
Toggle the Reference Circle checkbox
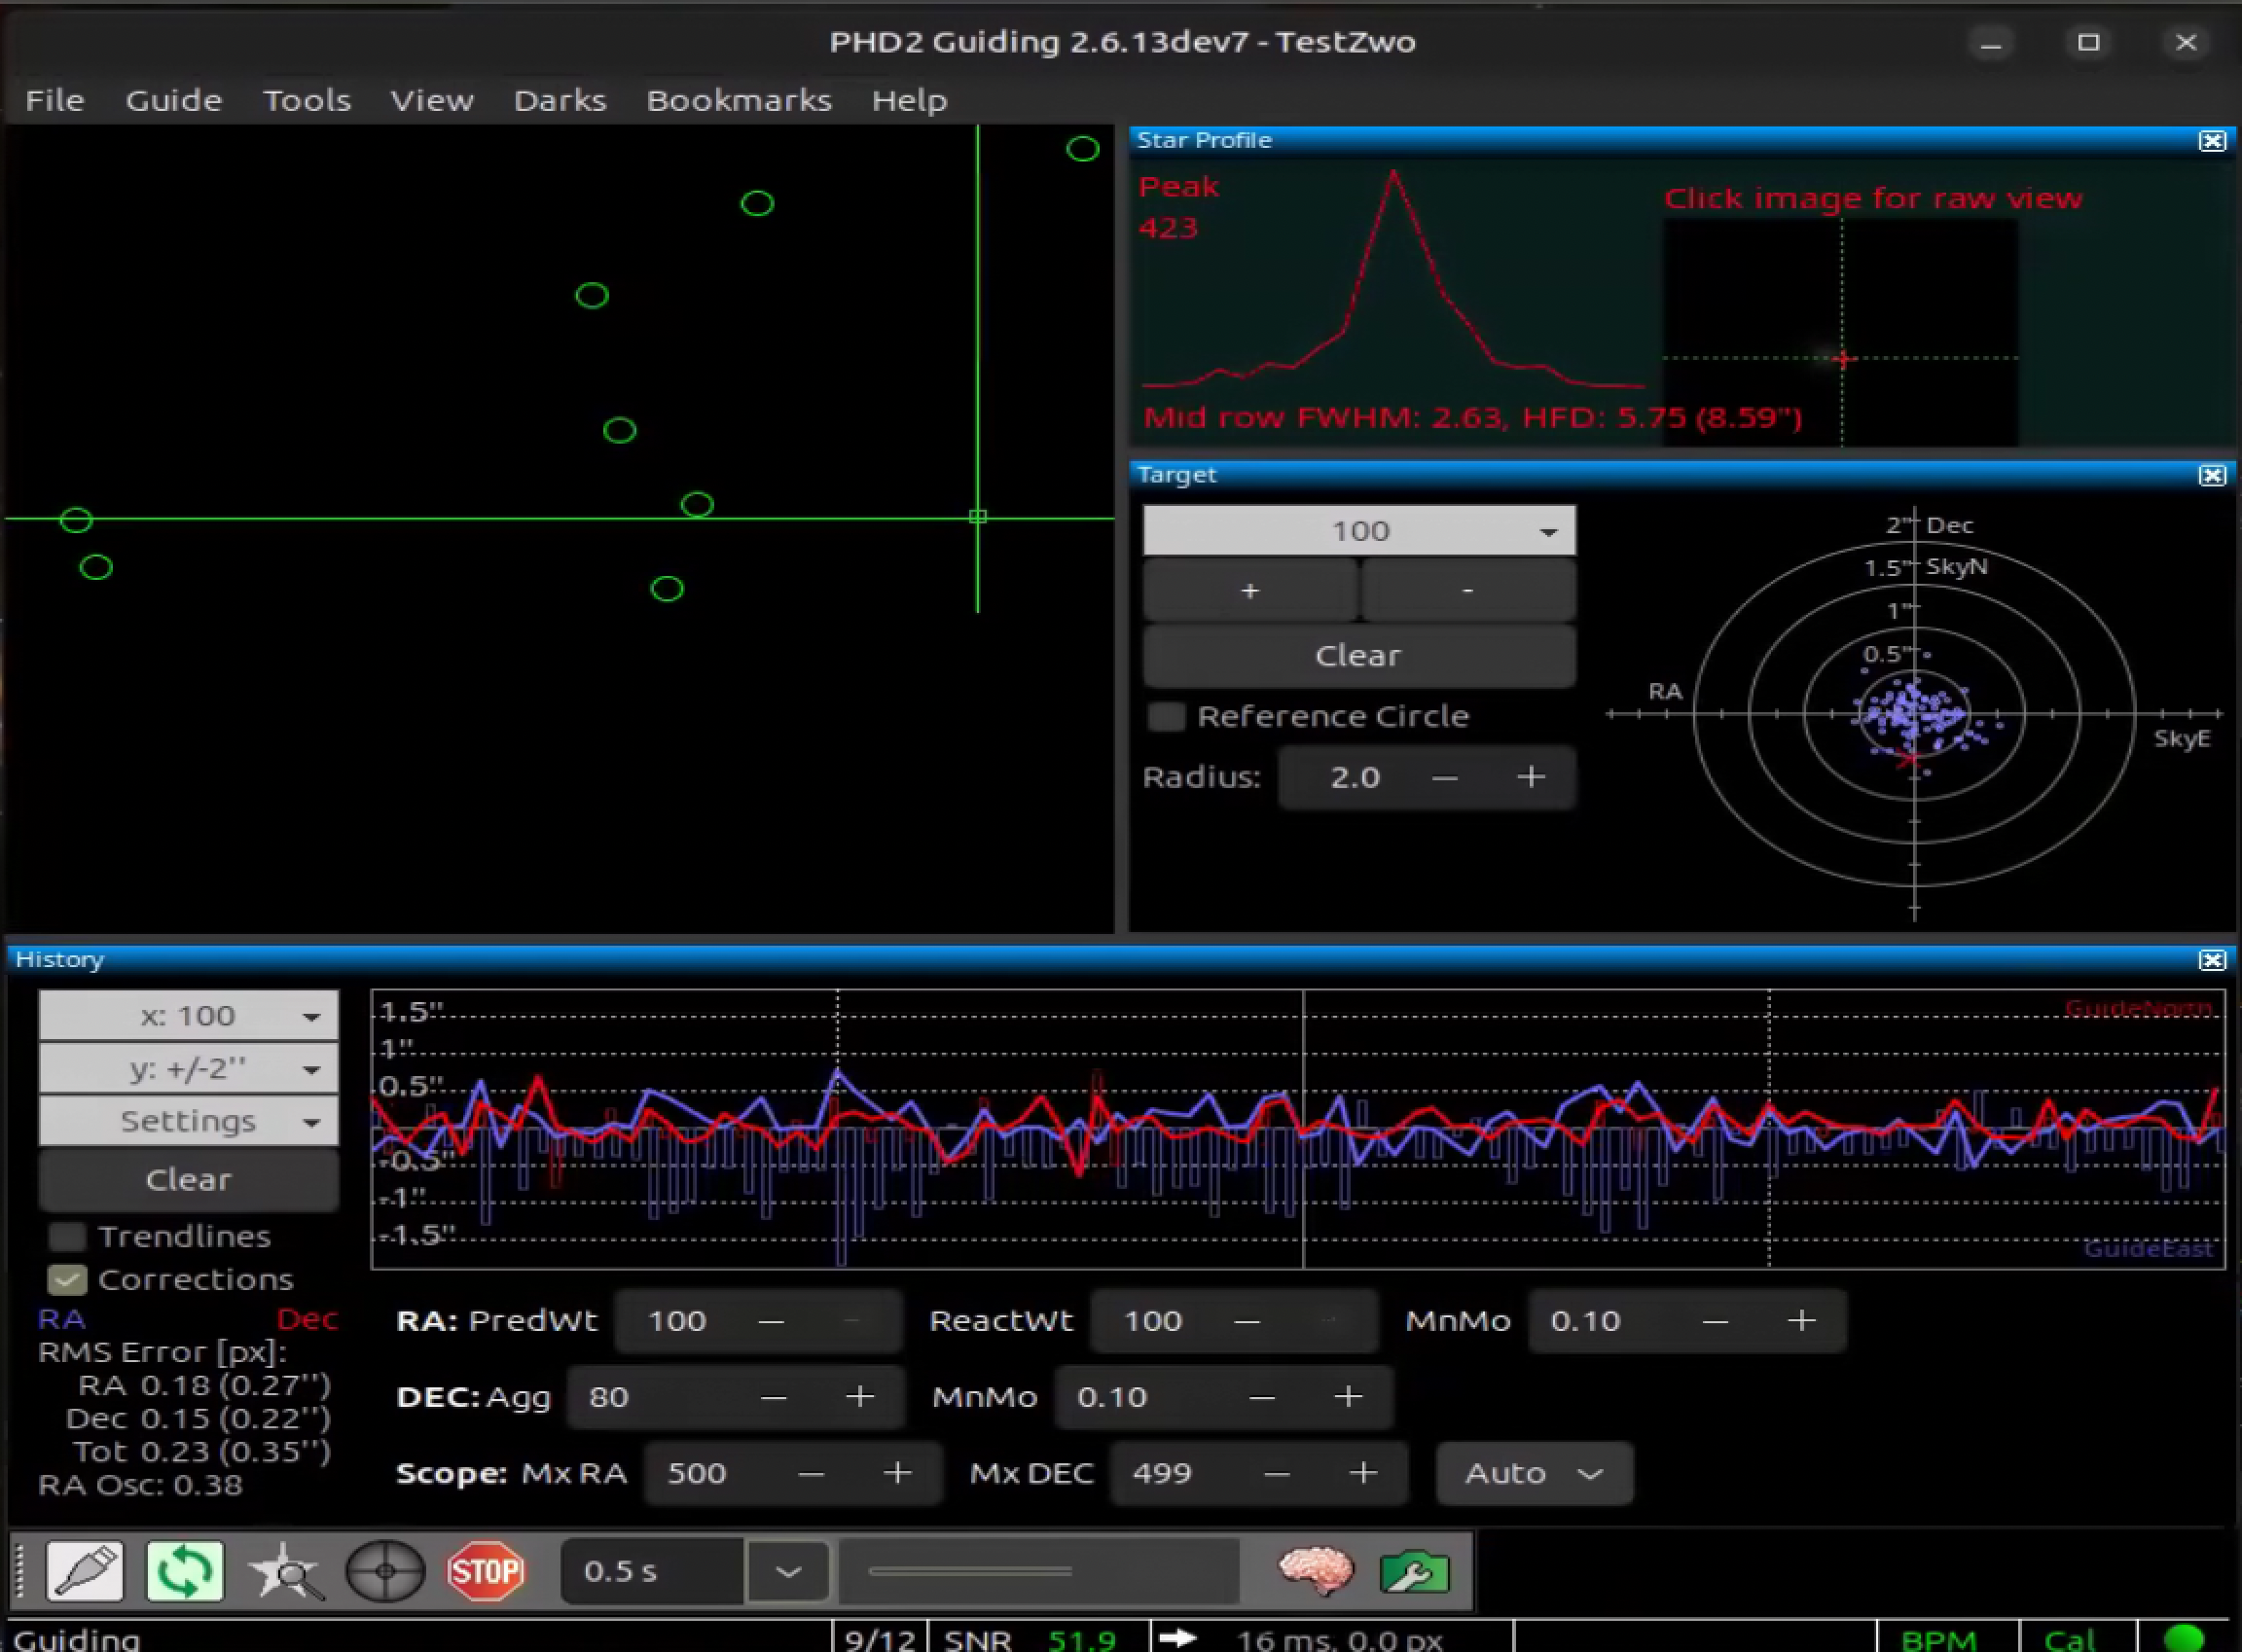pyautogui.click(x=1166, y=717)
